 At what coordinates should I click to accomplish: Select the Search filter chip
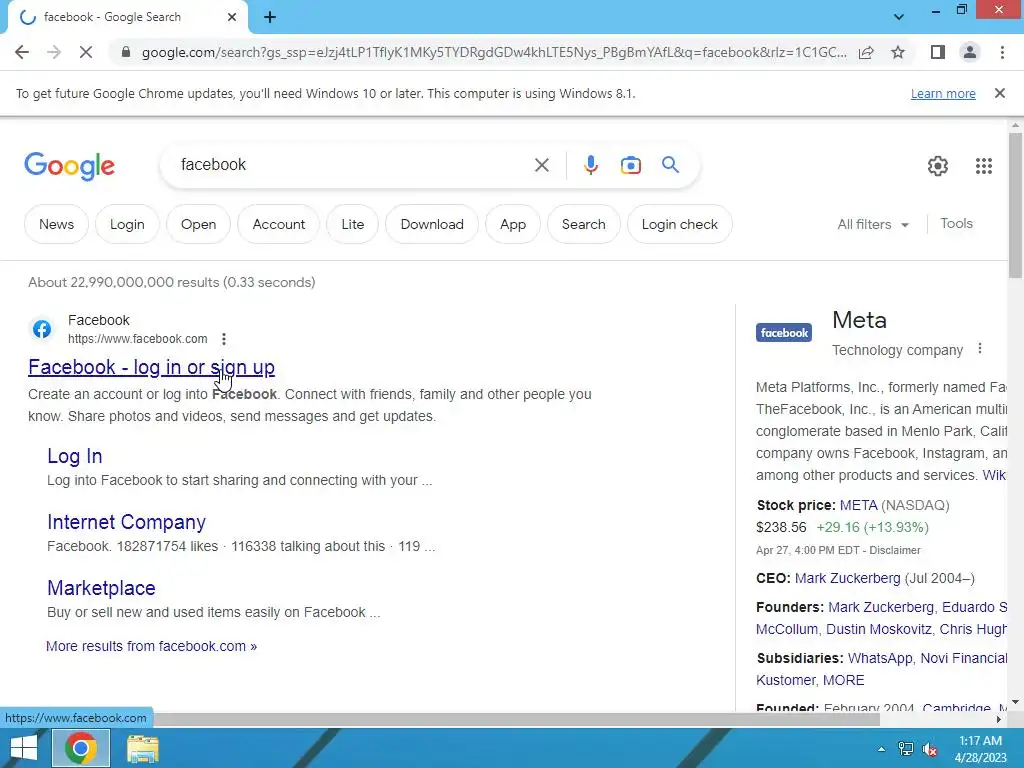(x=583, y=224)
